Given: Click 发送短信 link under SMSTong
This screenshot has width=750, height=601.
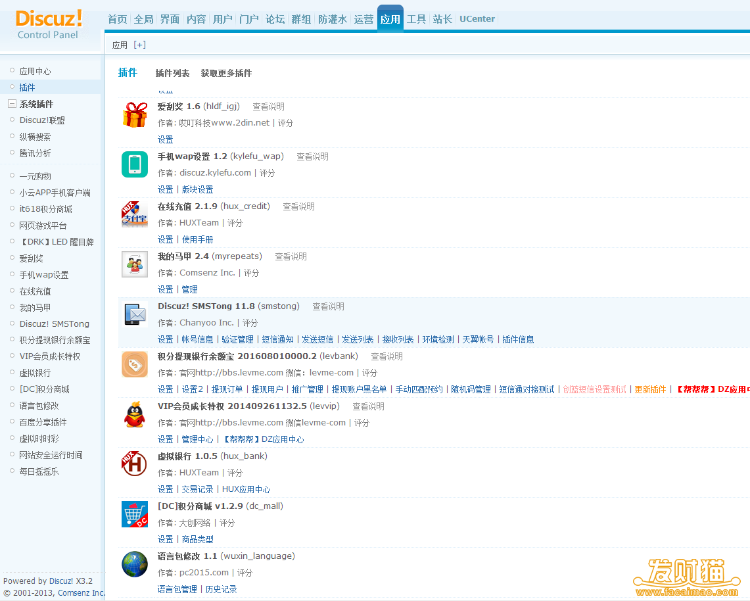Looking at the screenshot, I should 318,339.
